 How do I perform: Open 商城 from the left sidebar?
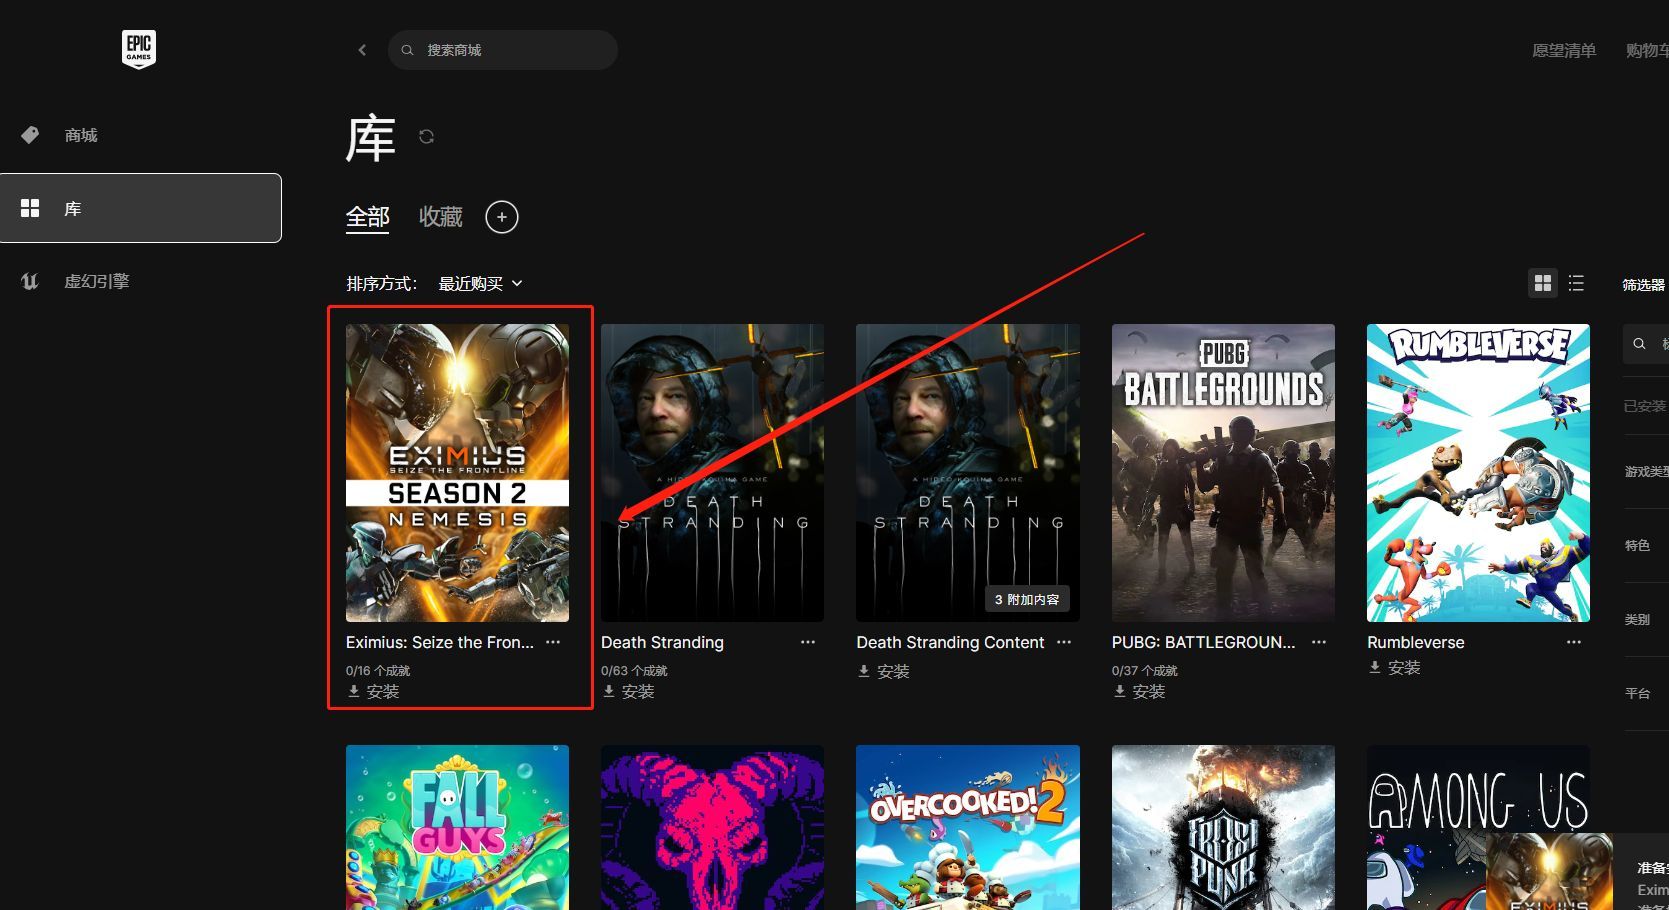point(80,135)
